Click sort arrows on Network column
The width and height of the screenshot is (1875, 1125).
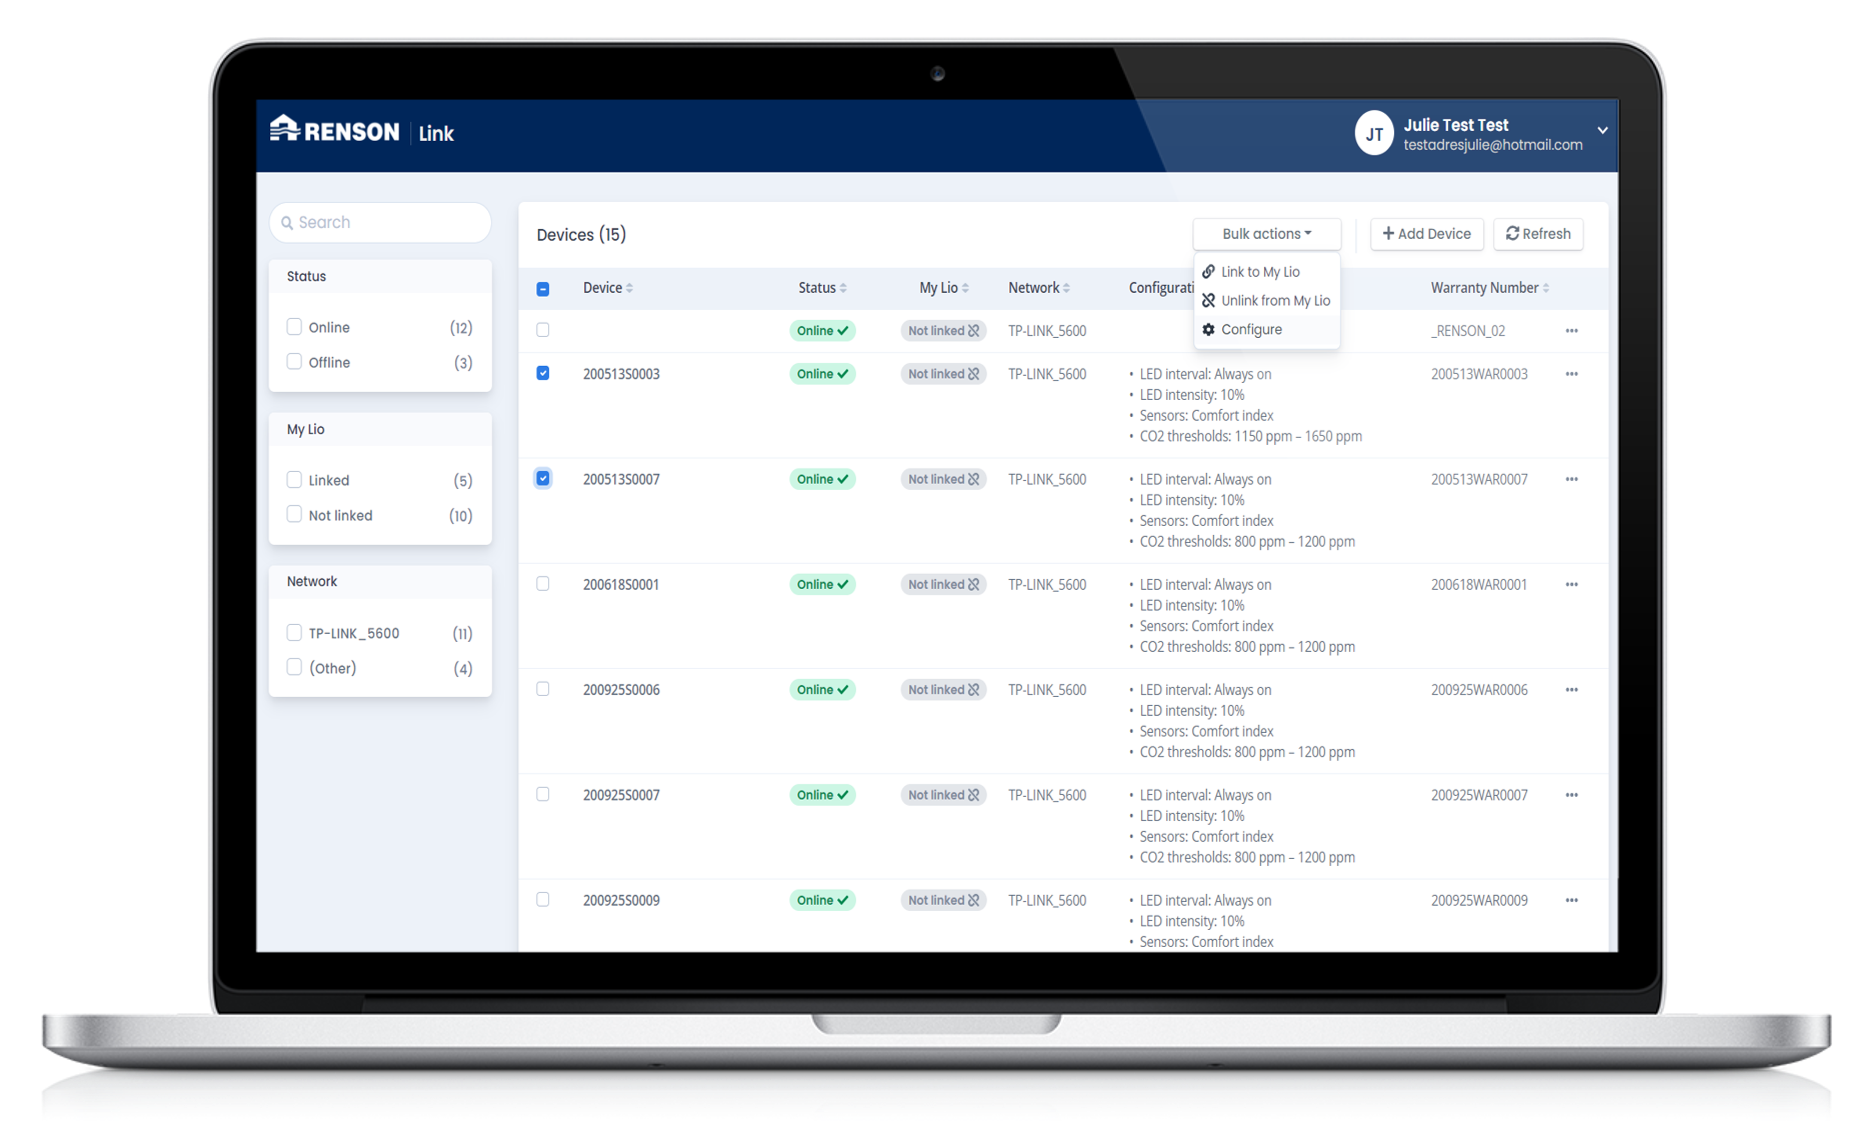point(1066,289)
